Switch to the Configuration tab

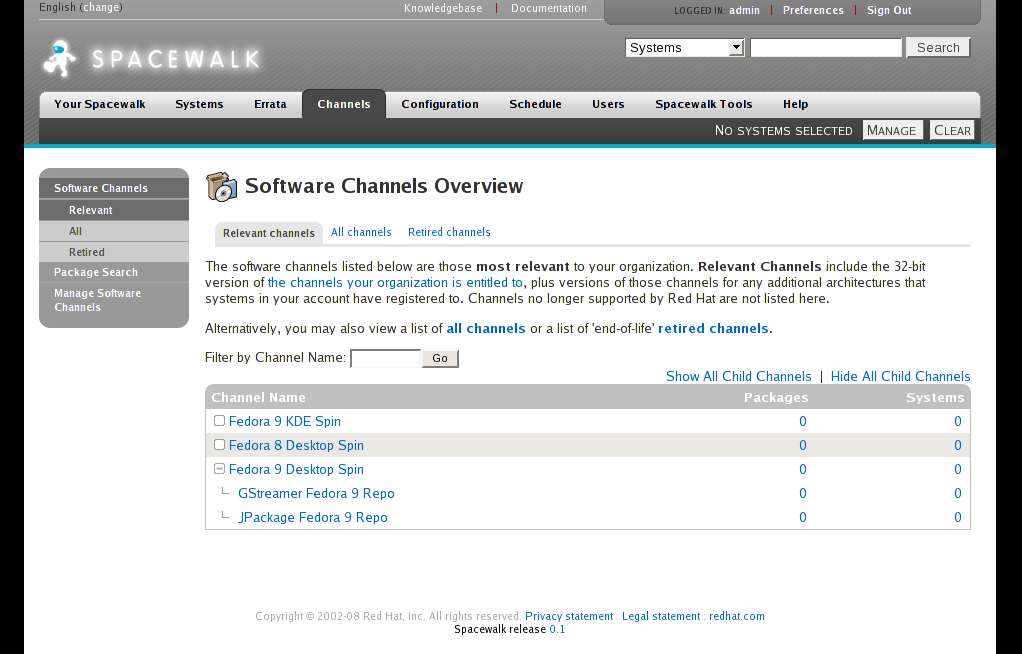(440, 104)
